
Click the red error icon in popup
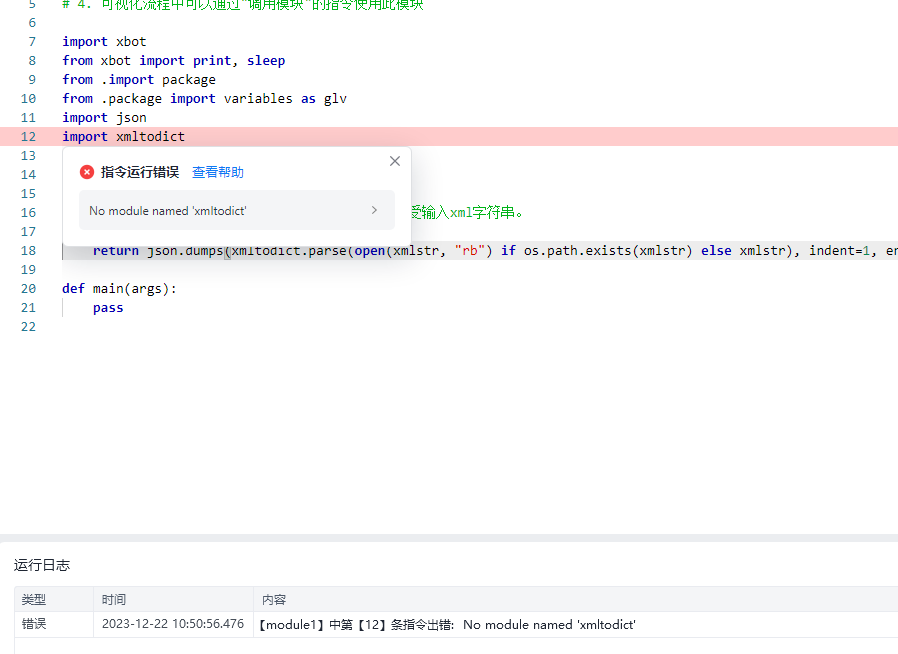tap(87, 172)
